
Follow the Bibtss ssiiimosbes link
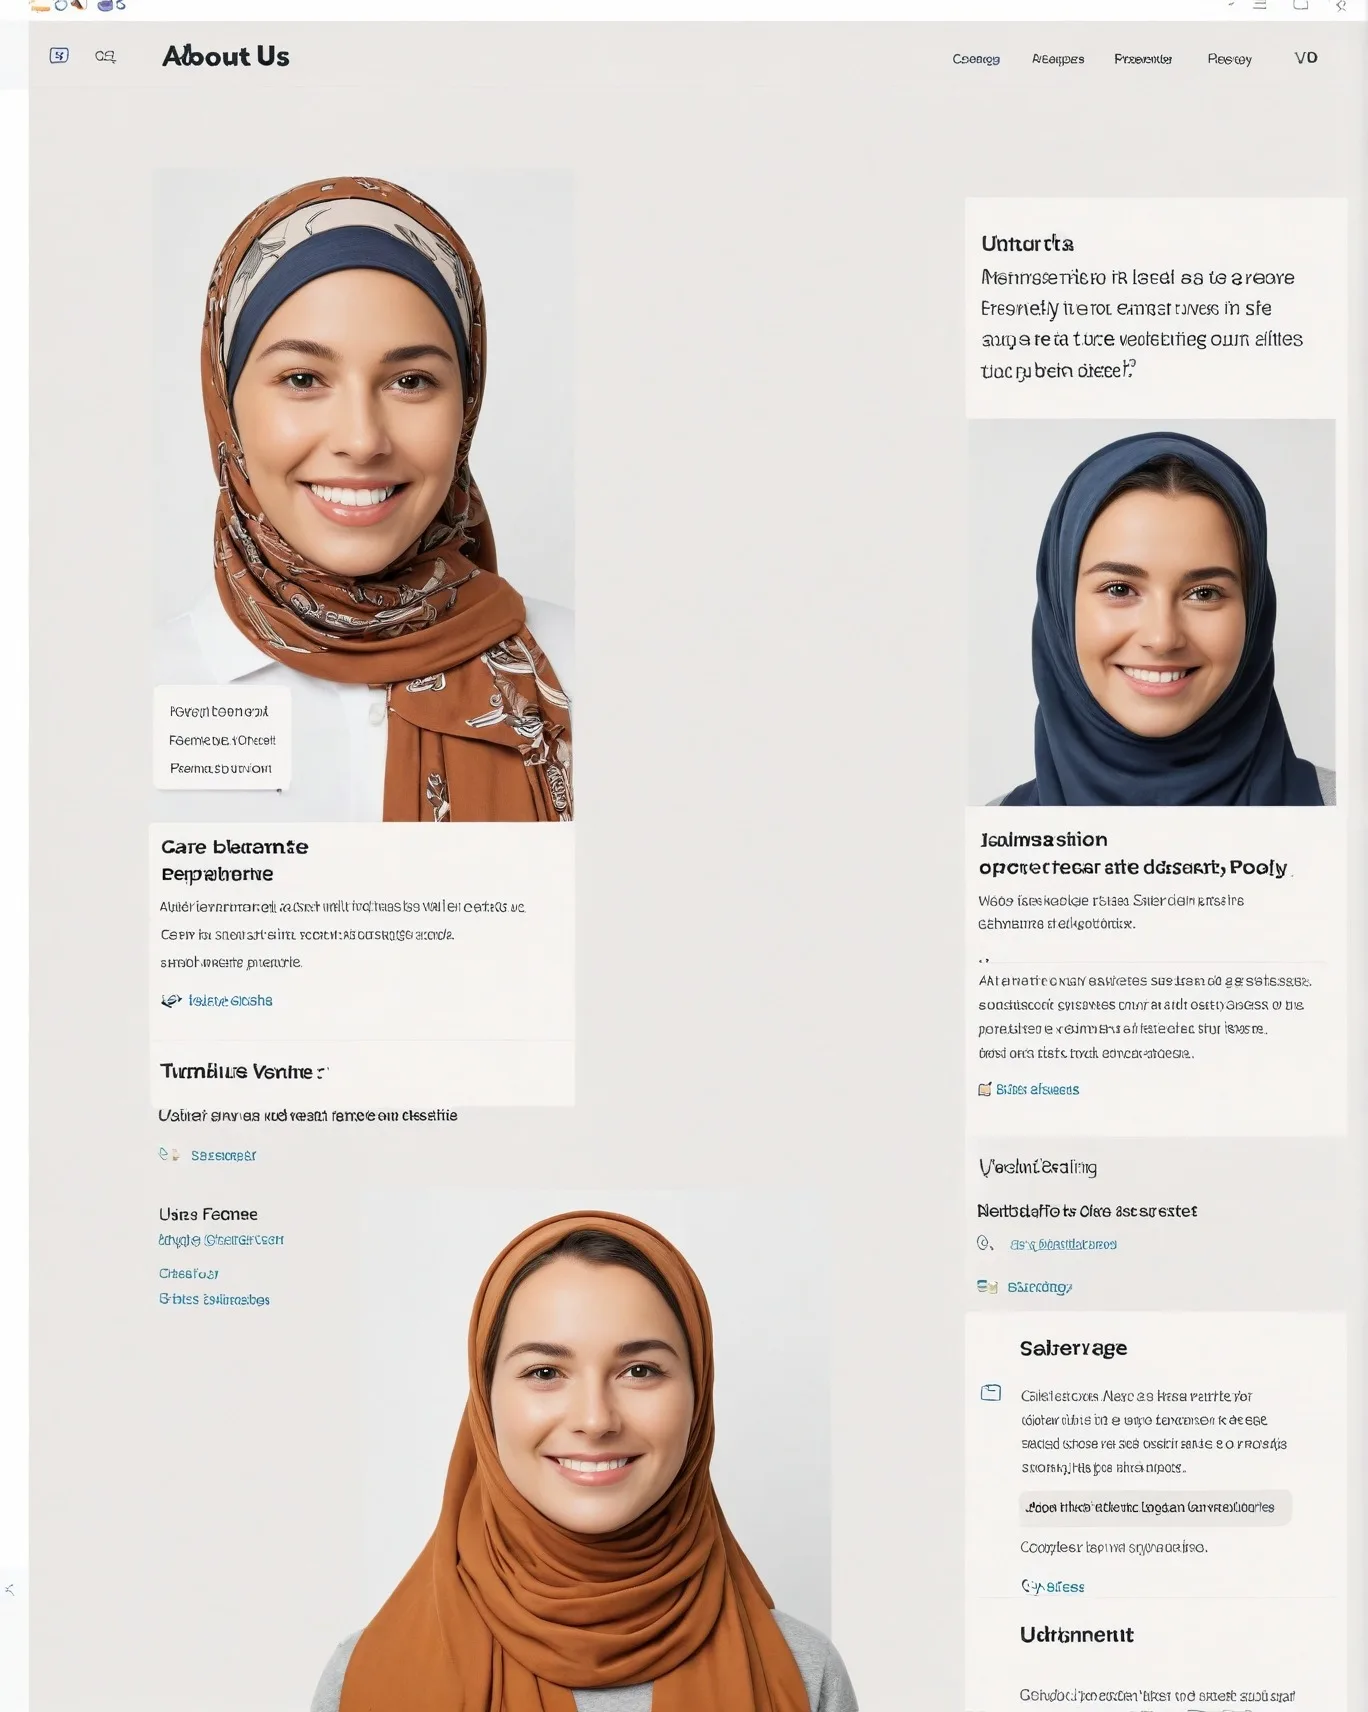click(x=214, y=1299)
